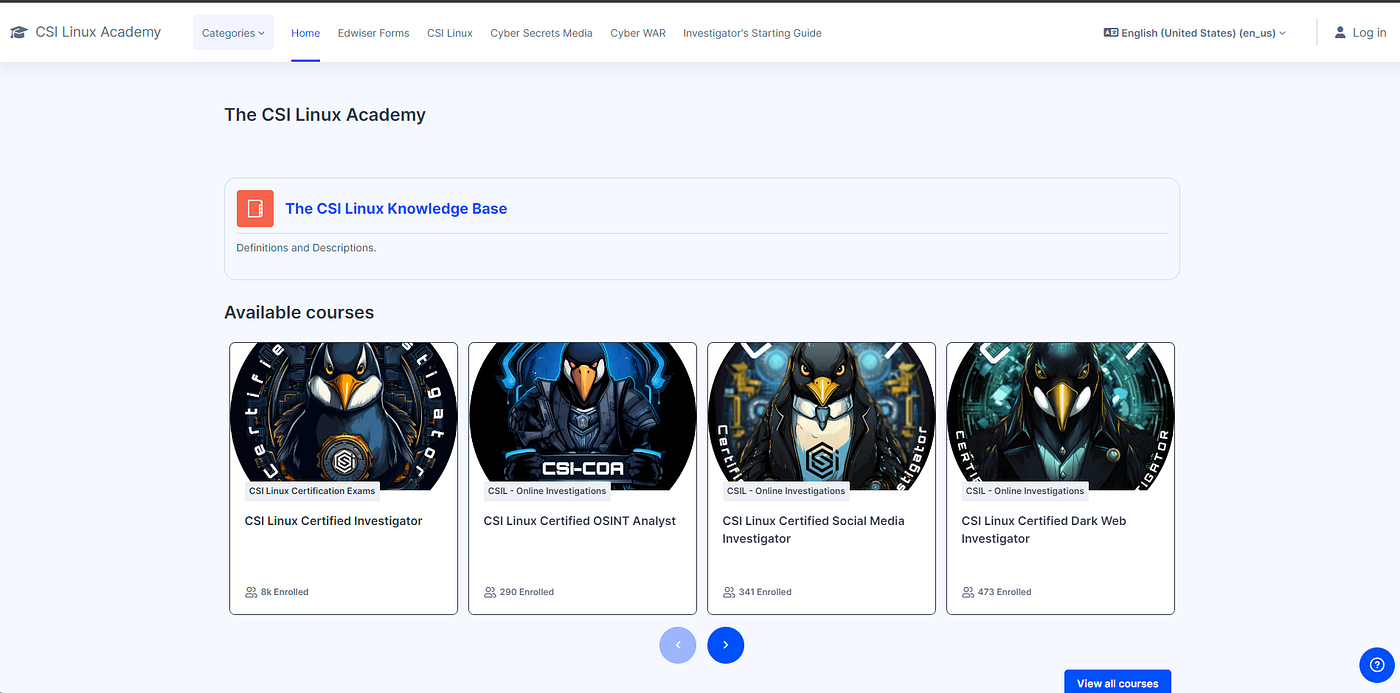Screen dimensions: 1400x693
Task: Open The CSI Linux Knowledge Base link
Action: click(x=396, y=209)
